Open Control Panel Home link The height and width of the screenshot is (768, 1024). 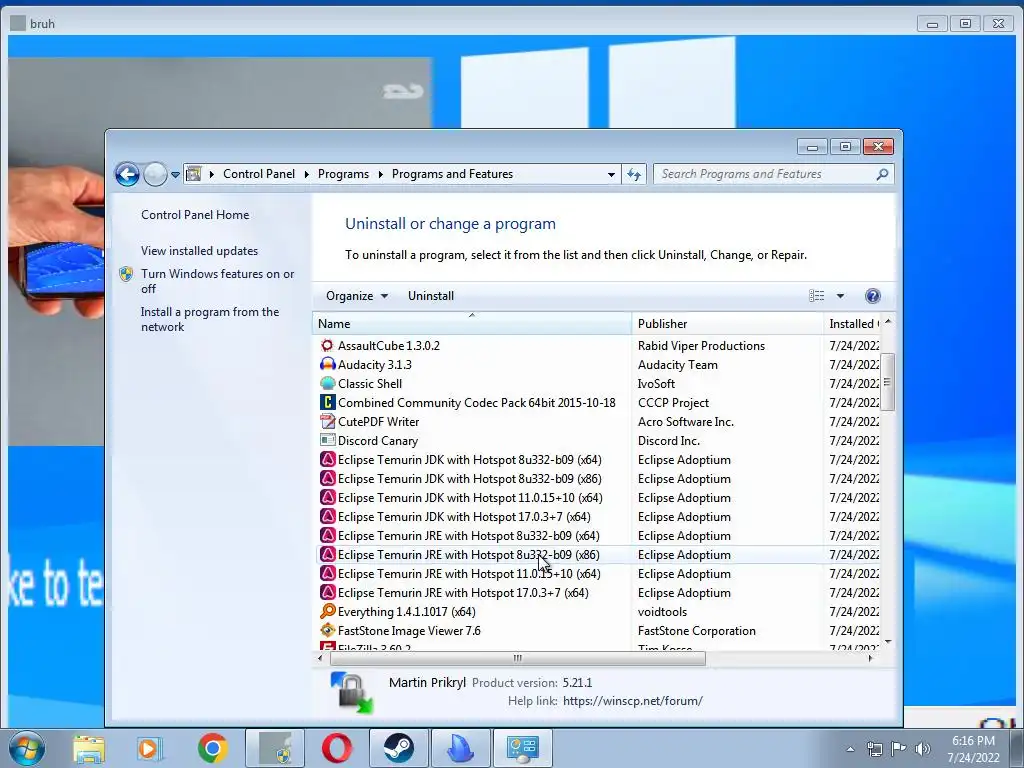(195, 215)
